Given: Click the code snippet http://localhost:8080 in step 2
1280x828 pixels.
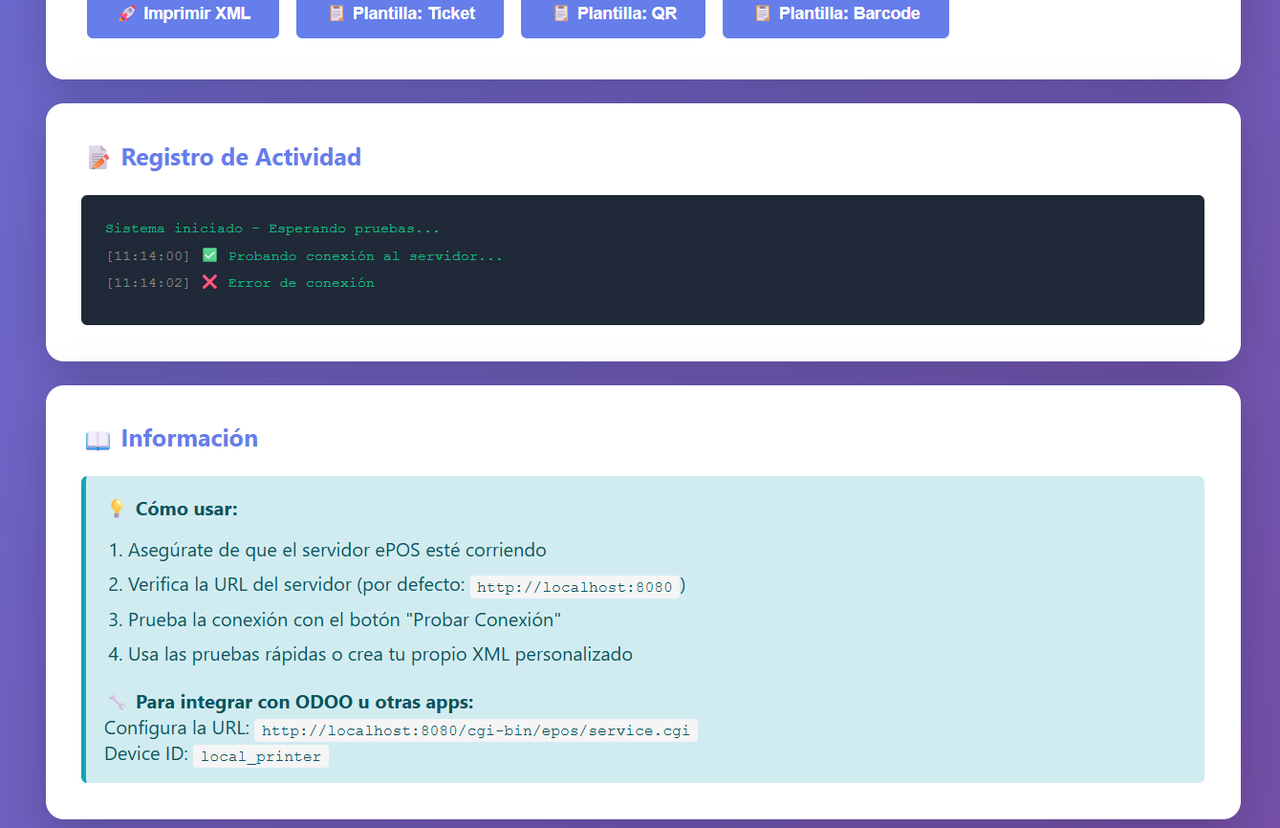Looking at the screenshot, I should (575, 587).
